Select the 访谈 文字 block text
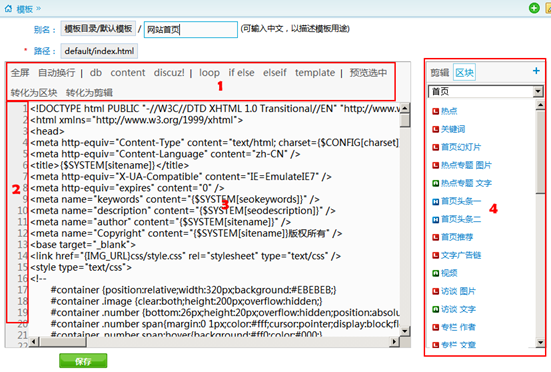The height and width of the screenshot is (372, 551). pos(458,309)
